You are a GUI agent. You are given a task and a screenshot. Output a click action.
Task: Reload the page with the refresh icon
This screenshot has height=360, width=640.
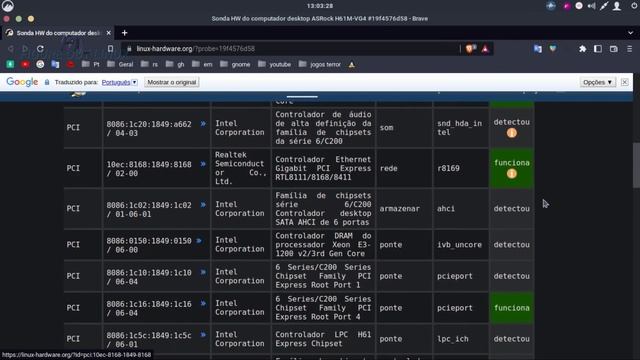tap(40, 49)
